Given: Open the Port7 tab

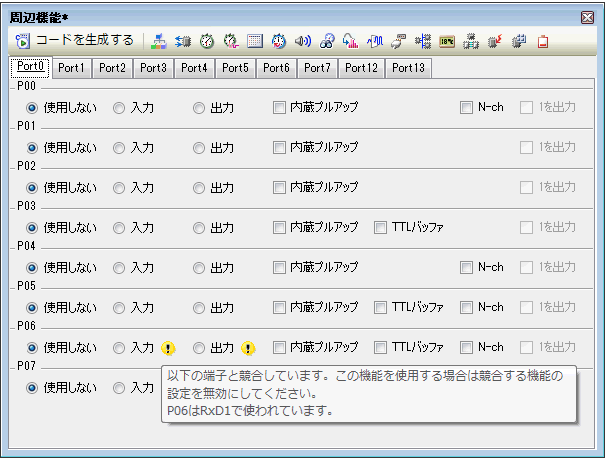Looking at the screenshot, I should tap(318, 68).
